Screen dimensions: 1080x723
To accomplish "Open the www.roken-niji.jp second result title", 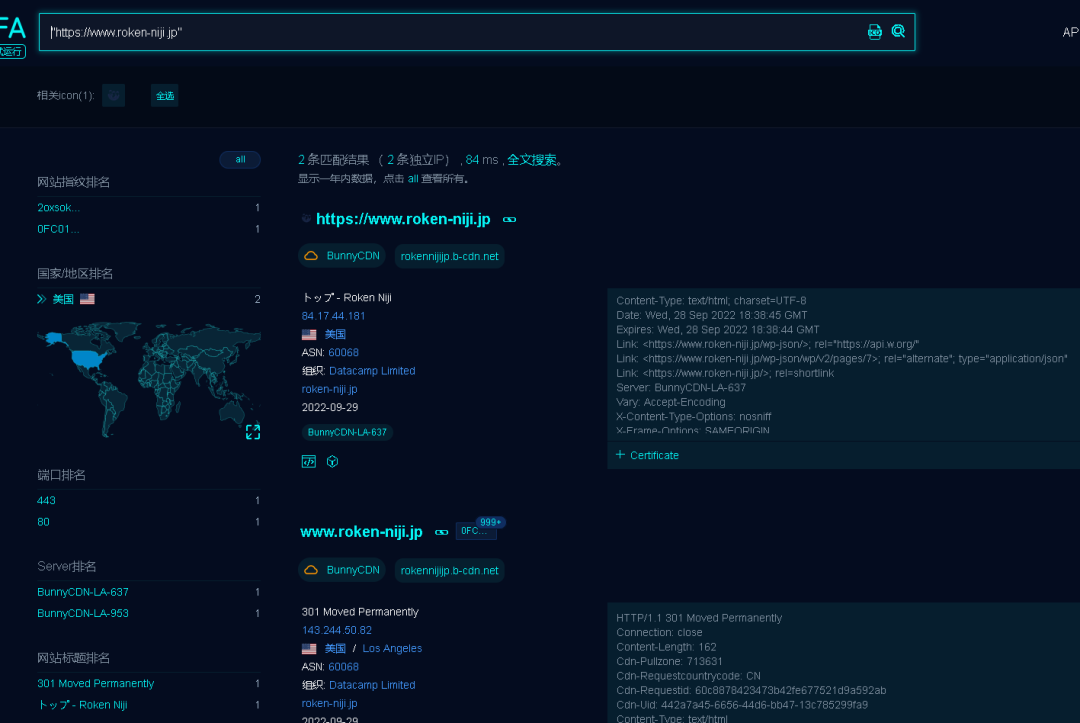I will pyautogui.click(x=361, y=532).
